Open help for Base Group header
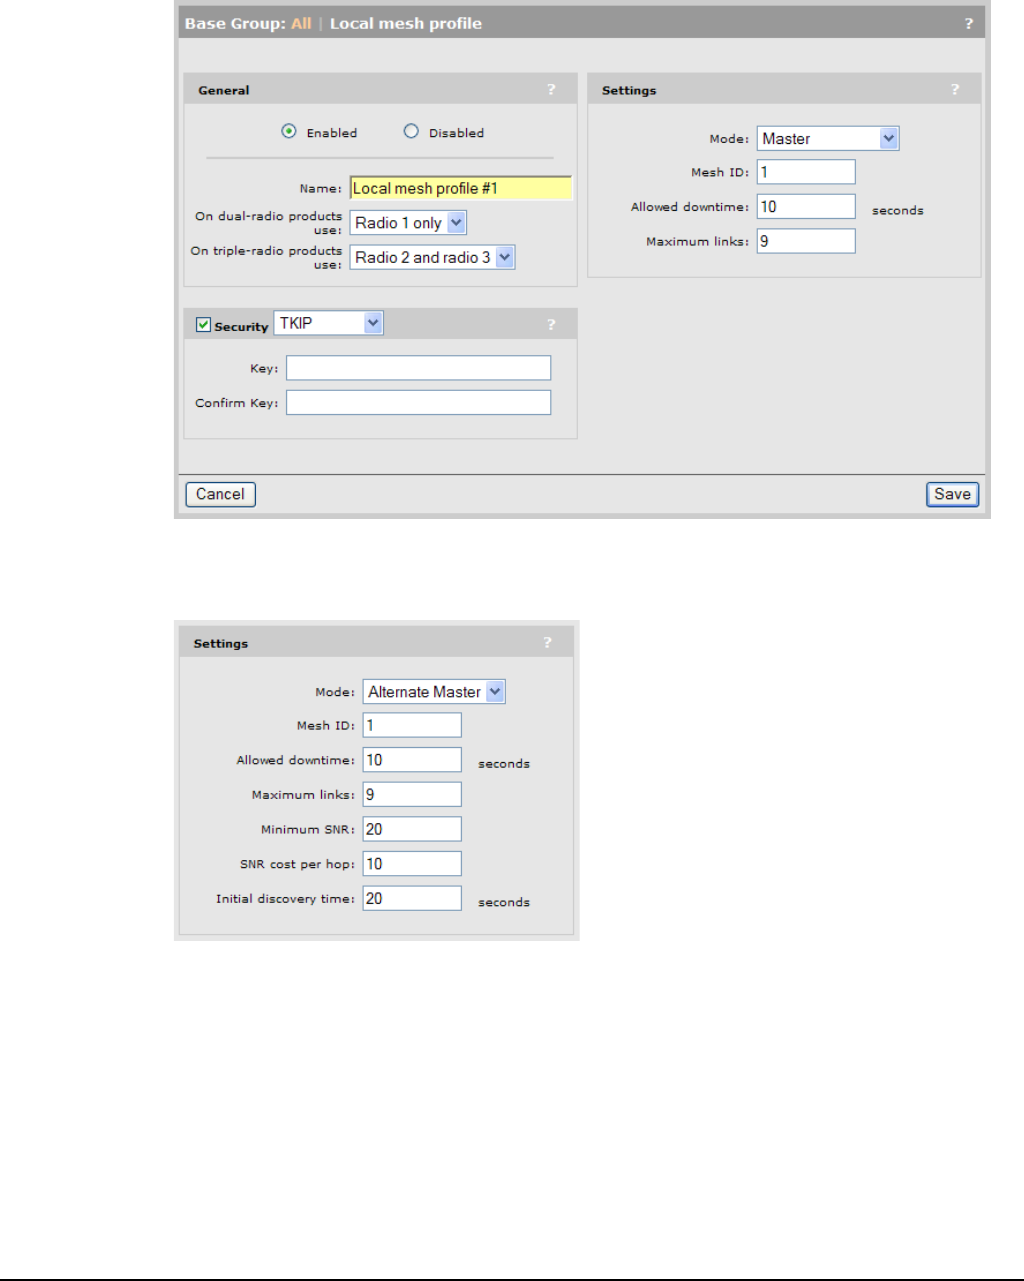1024x1281 pixels. pyautogui.click(x=968, y=24)
